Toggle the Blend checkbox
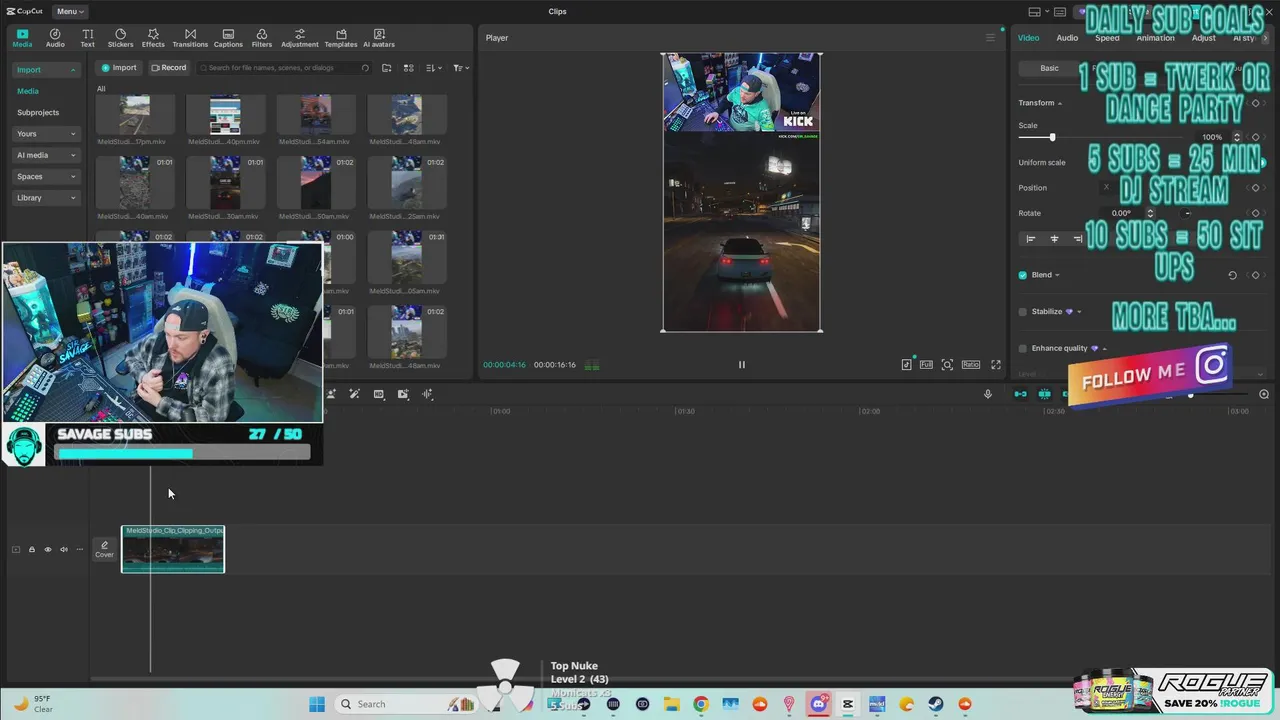Screen dimensions: 1280x720 [x=1022, y=275]
